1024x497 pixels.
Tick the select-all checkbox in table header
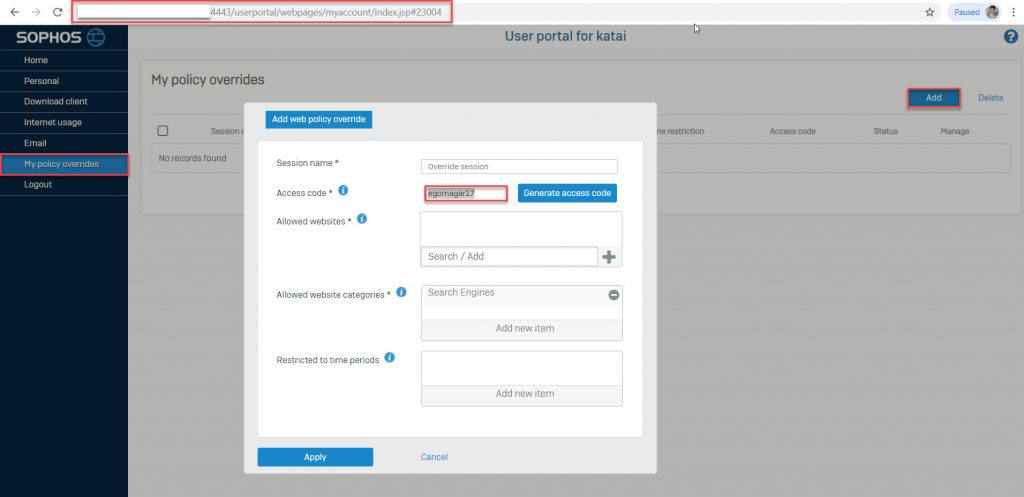tap(163, 131)
